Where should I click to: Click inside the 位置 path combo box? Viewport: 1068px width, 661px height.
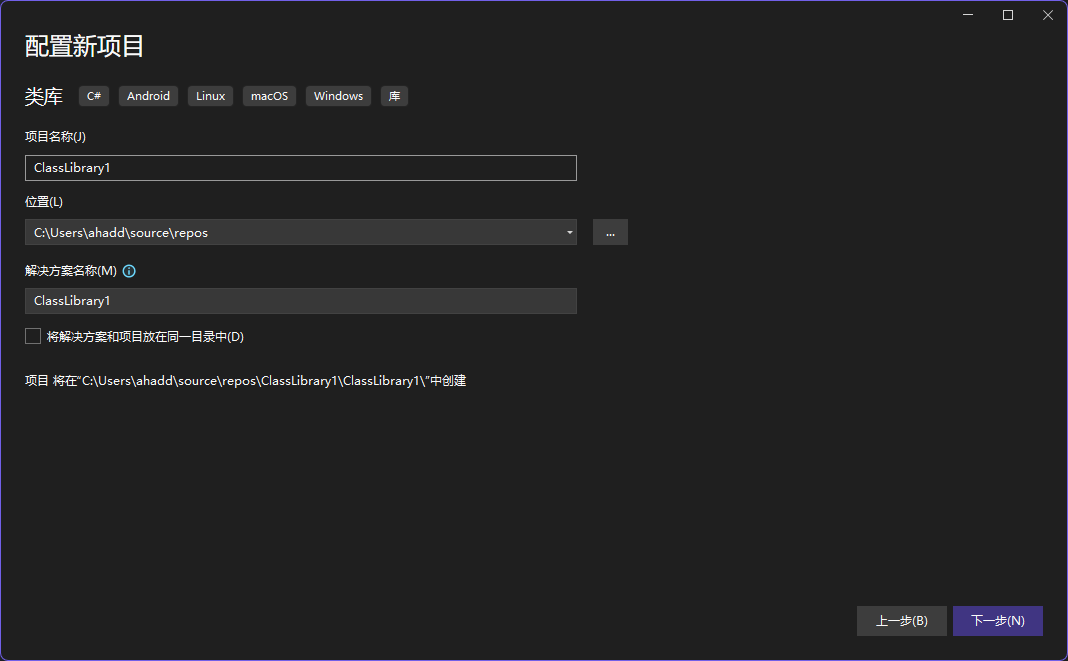[x=290, y=232]
